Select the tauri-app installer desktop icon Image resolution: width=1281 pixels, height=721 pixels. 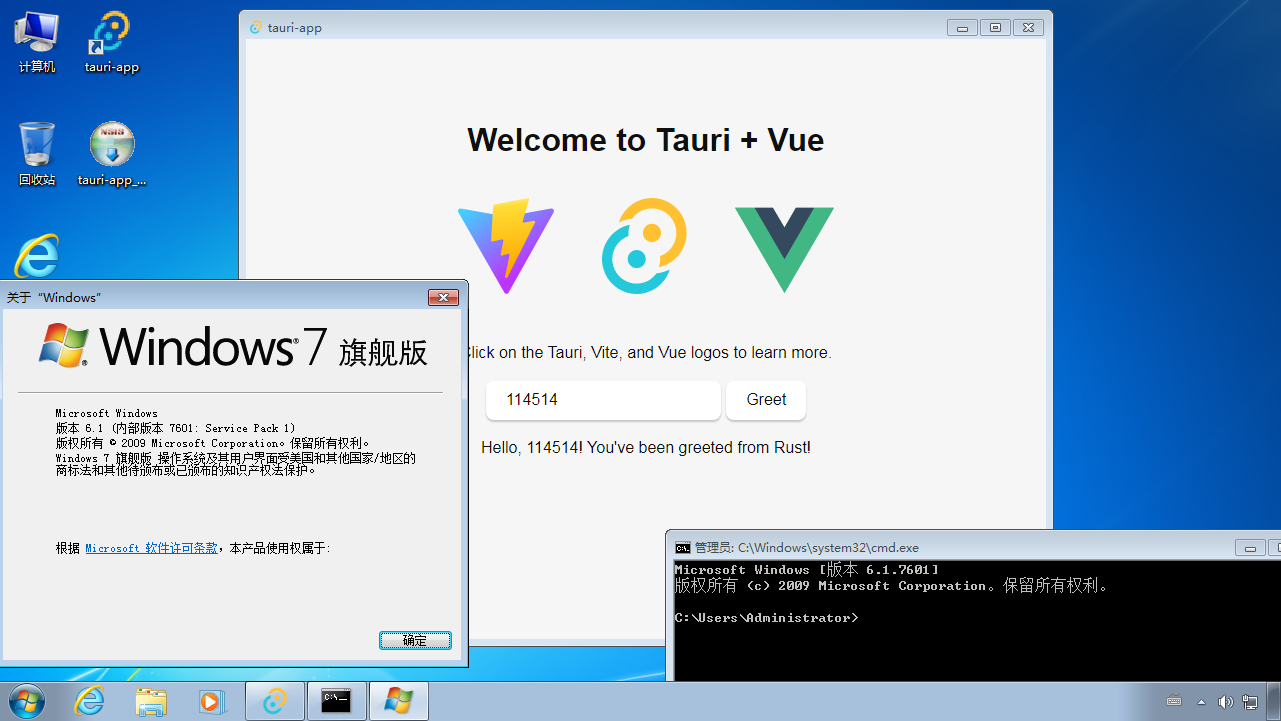click(x=112, y=155)
